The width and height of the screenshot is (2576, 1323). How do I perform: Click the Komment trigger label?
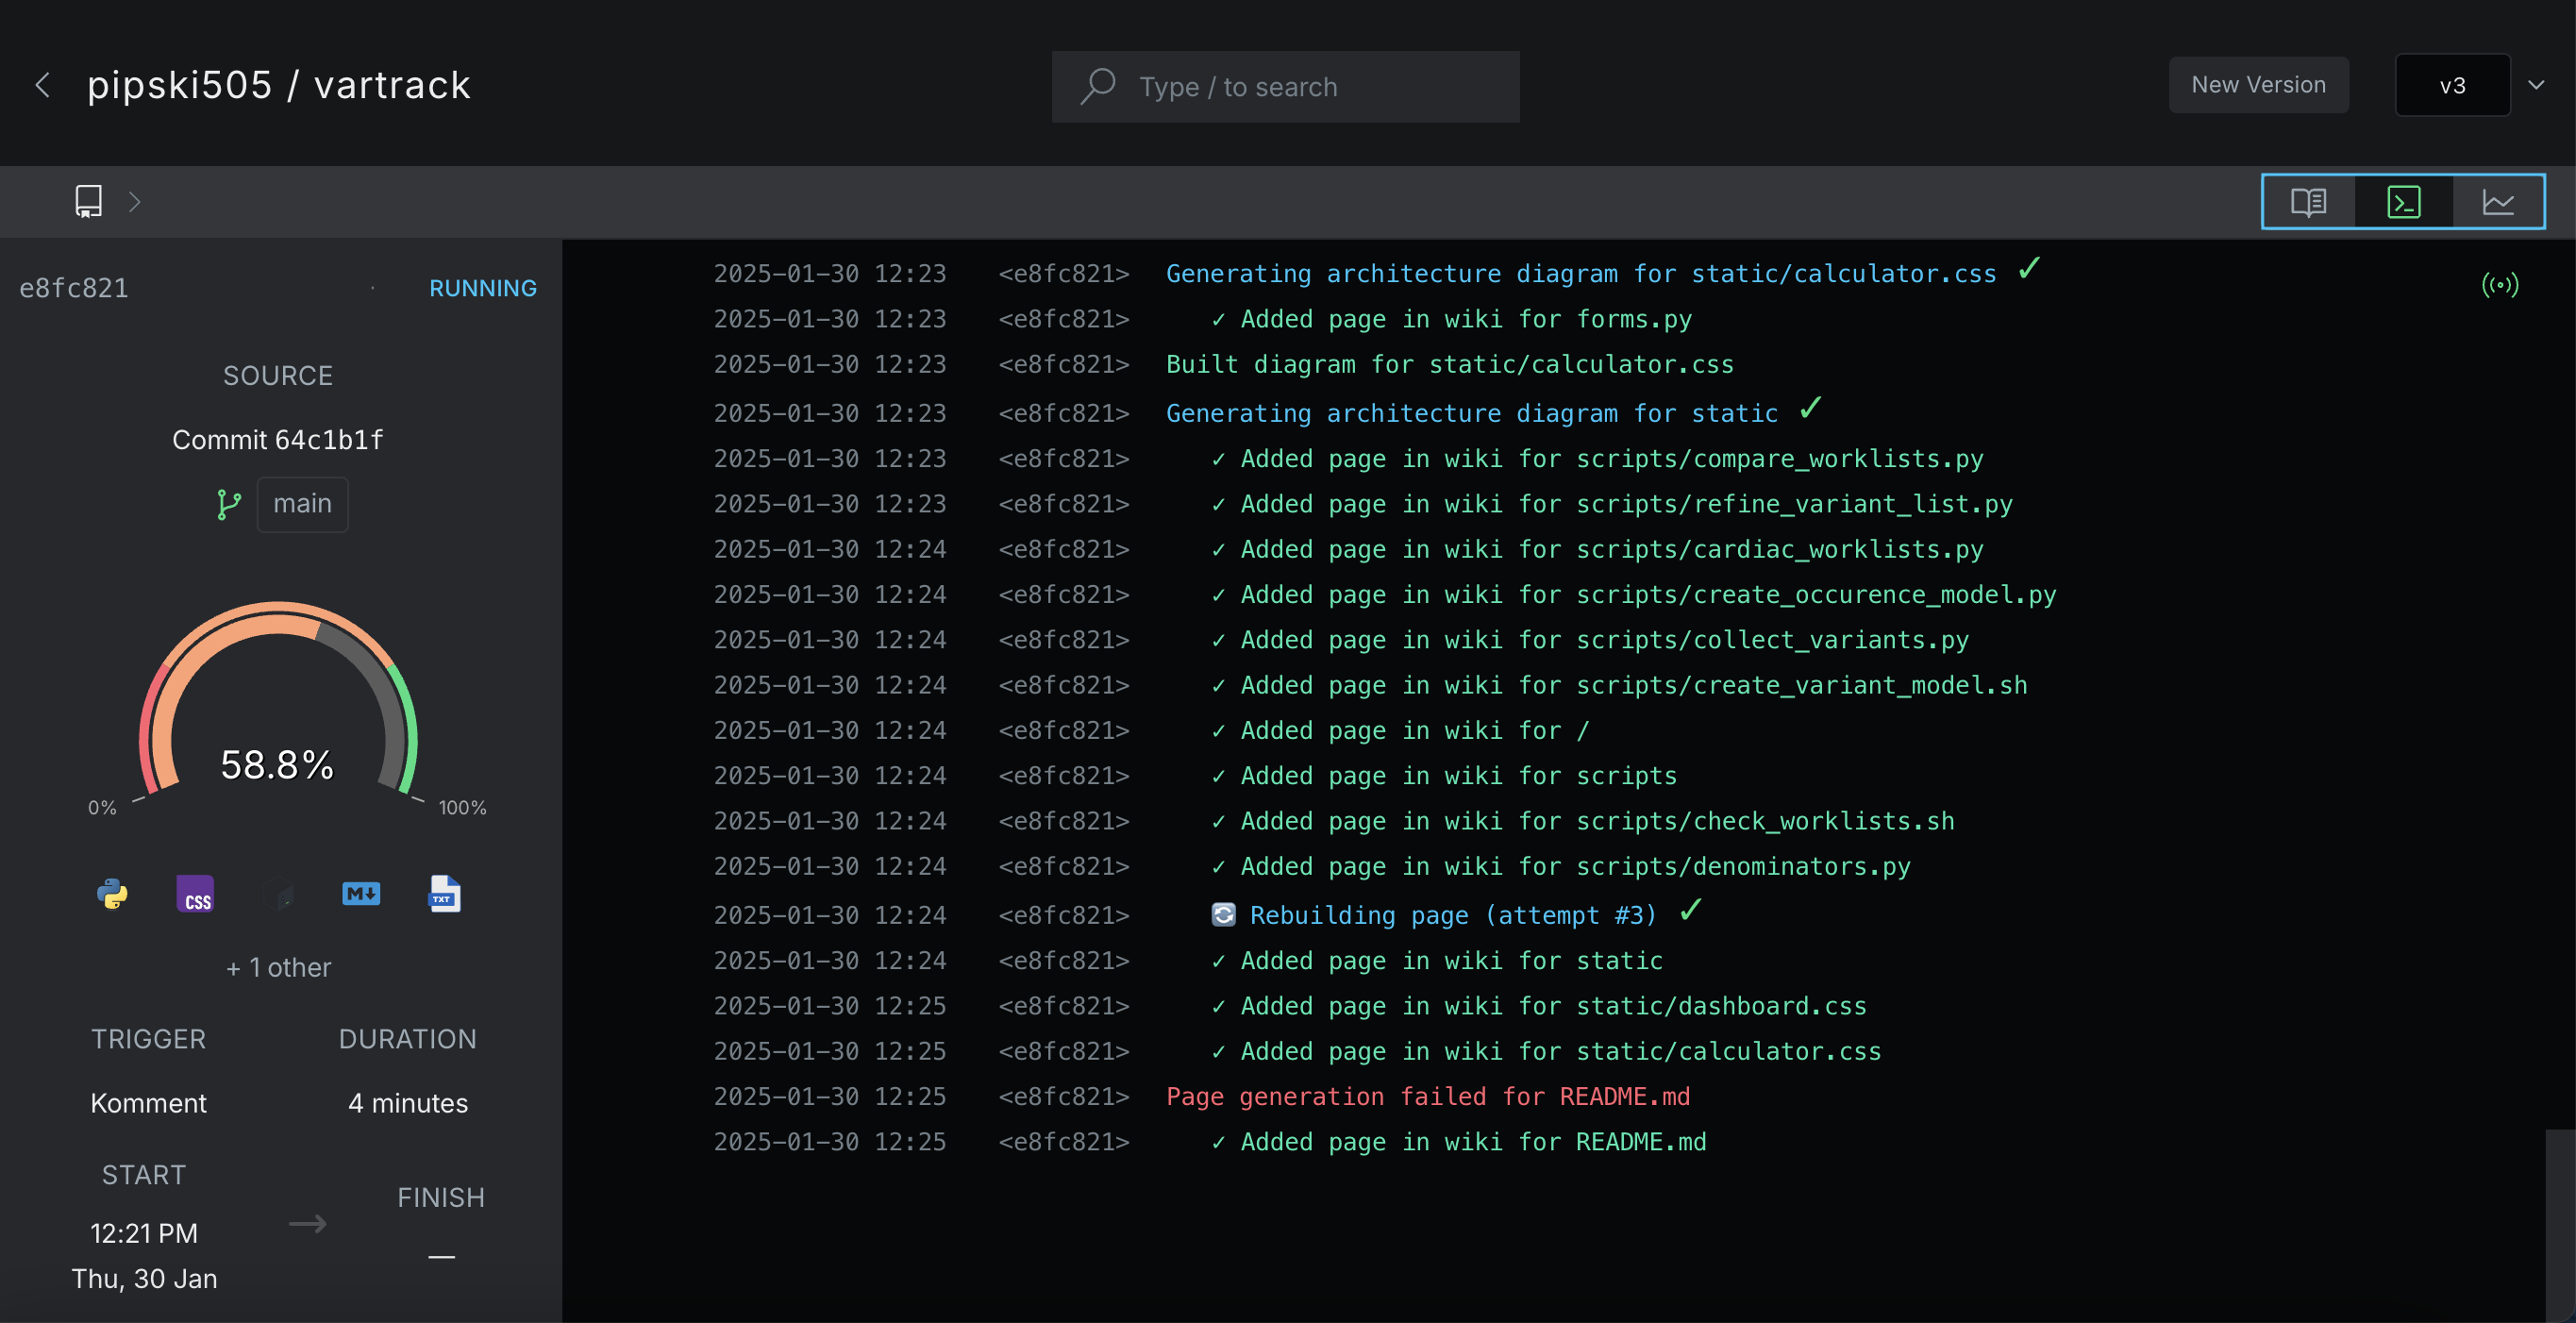pyautogui.click(x=147, y=1102)
